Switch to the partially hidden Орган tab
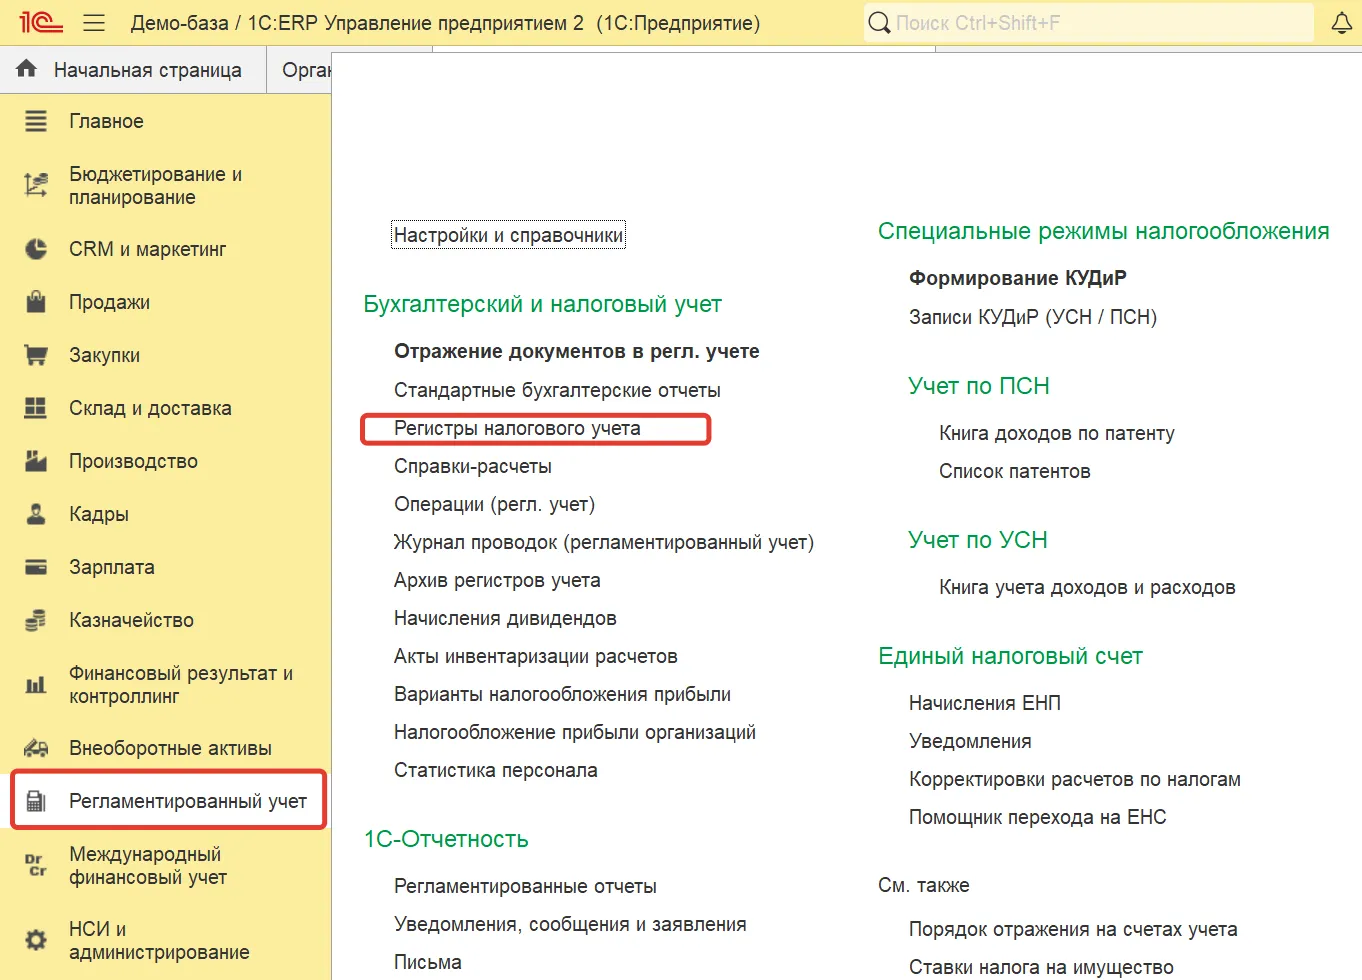 (300, 70)
